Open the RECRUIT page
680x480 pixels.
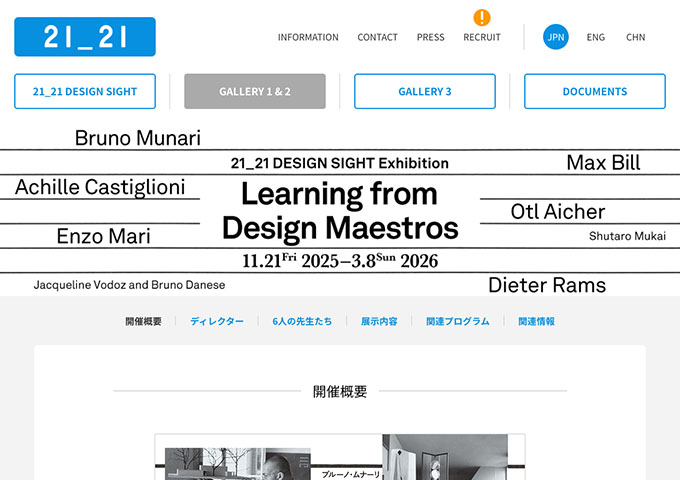(x=482, y=37)
